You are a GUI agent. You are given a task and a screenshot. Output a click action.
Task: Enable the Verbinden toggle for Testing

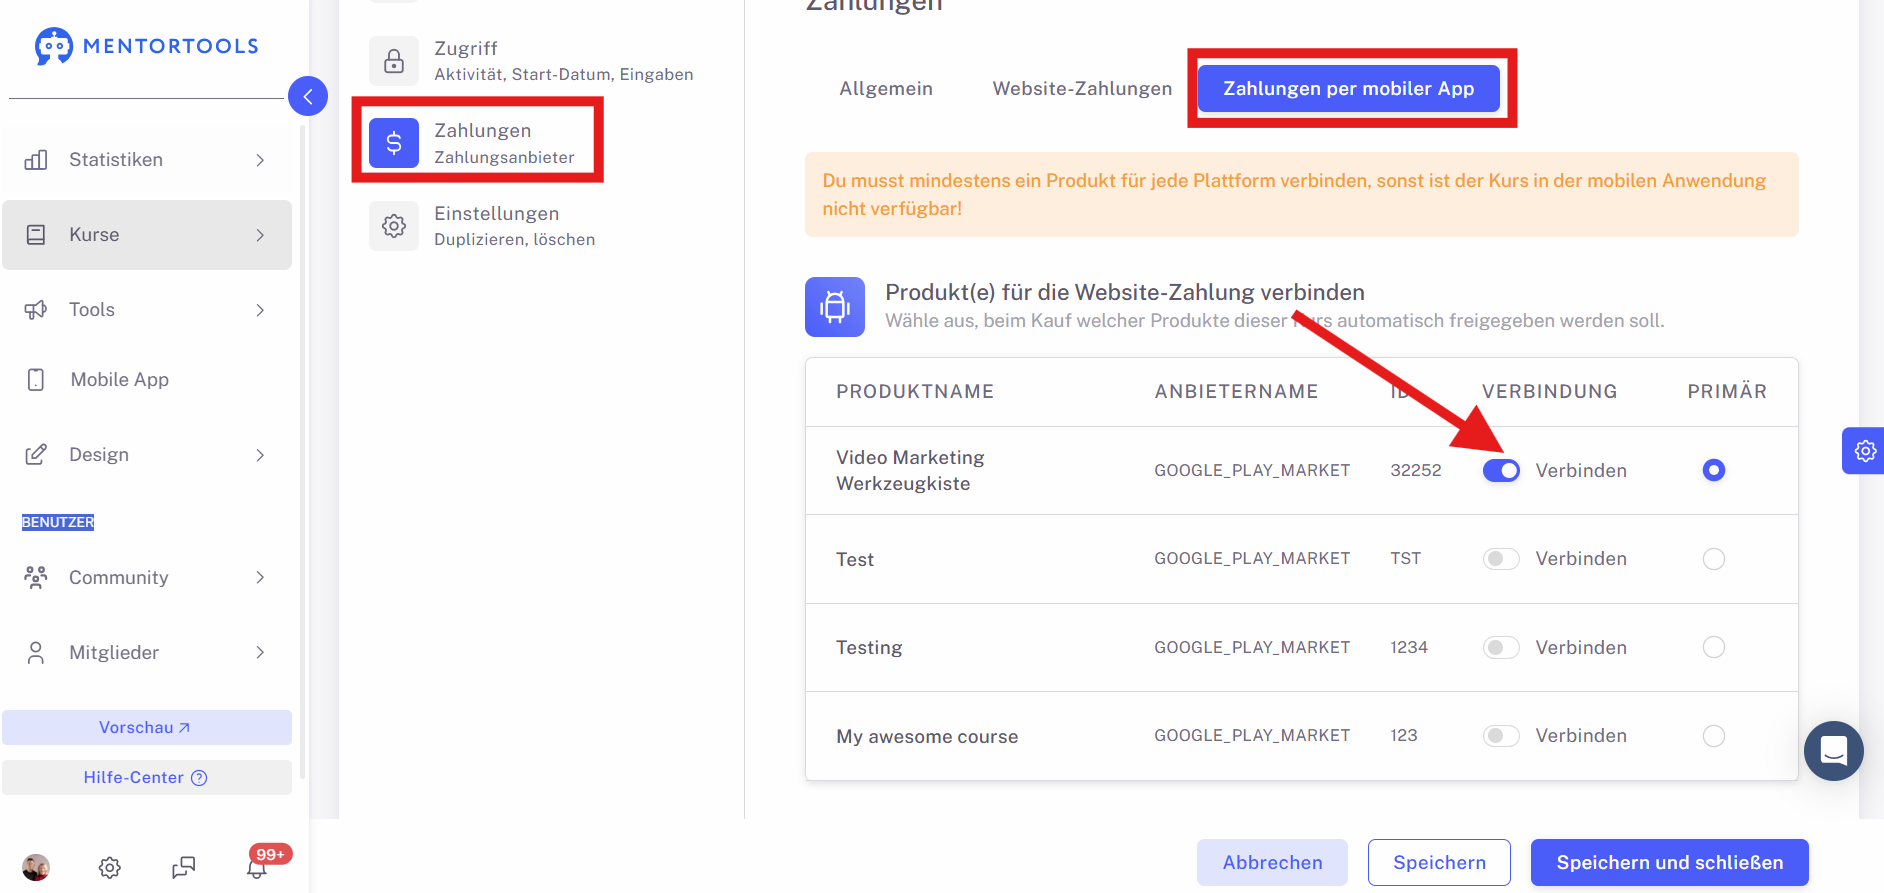(x=1501, y=647)
